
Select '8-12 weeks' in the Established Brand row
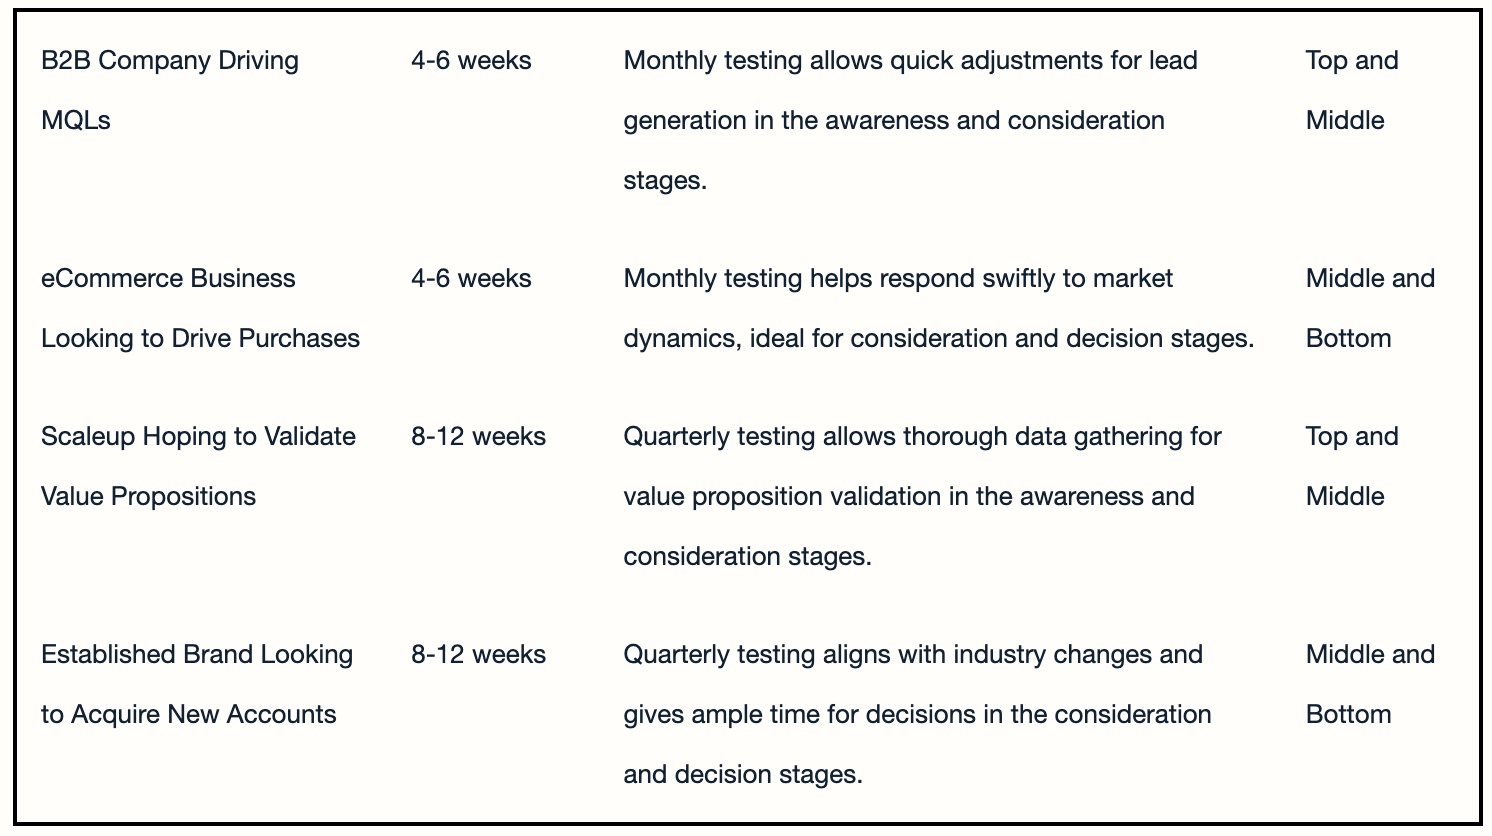click(478, 655)
